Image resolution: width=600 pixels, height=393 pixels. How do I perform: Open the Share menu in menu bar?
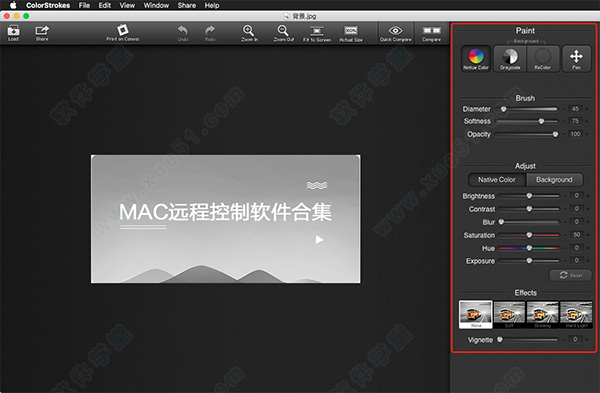point(187,5)
